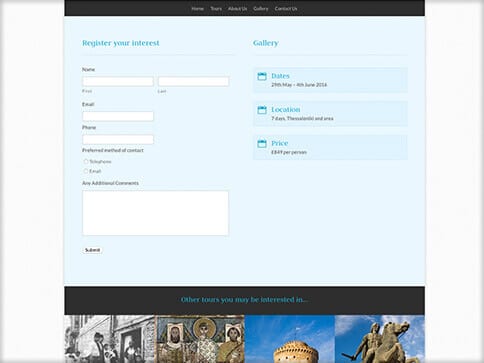Click the calendar icon beside Price
484x363 pixels.
pos(262,144)
